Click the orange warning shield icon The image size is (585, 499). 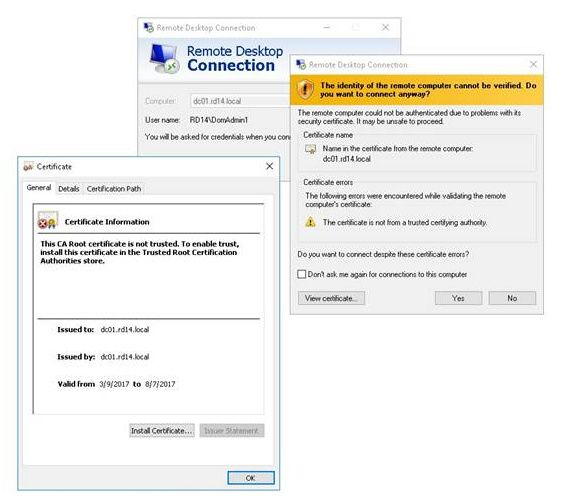(305, 90)
